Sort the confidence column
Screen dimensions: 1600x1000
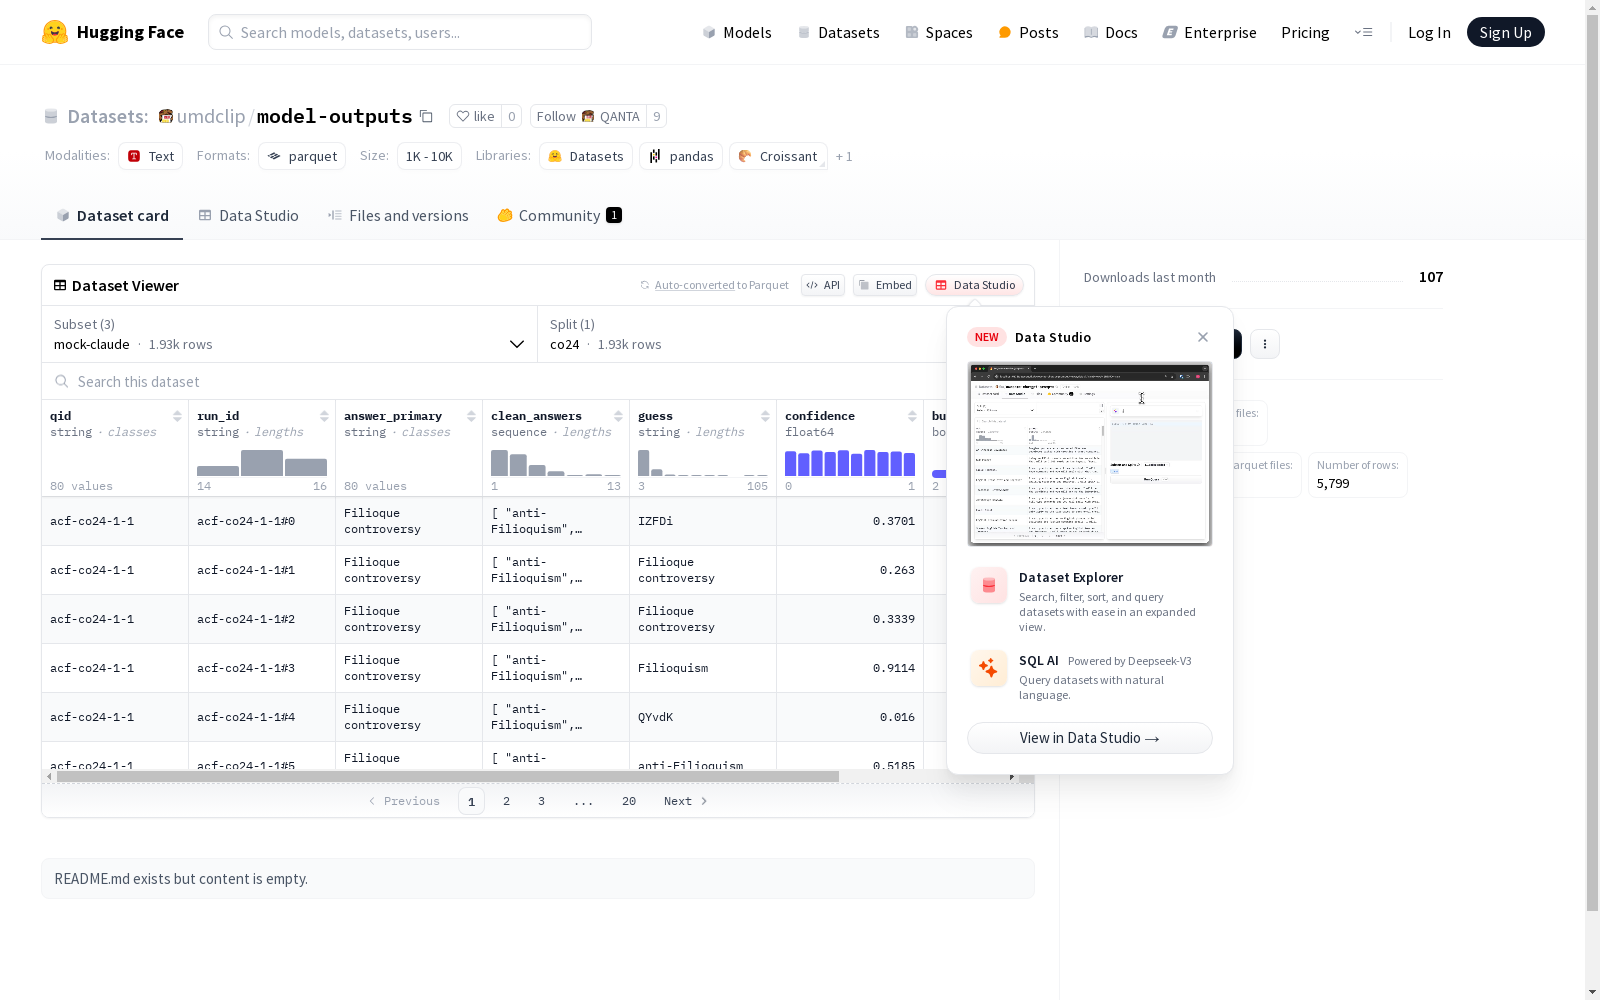(912, 416)
